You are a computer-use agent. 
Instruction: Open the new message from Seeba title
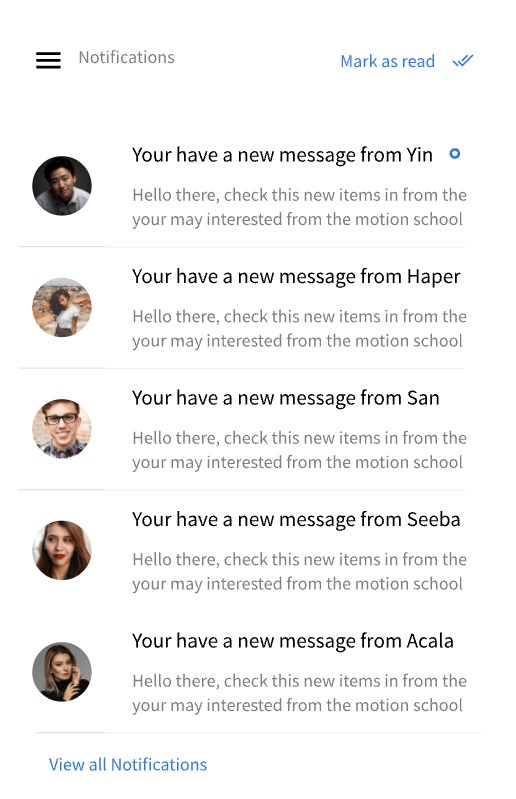pyautogui.click(x=296, y=520)
